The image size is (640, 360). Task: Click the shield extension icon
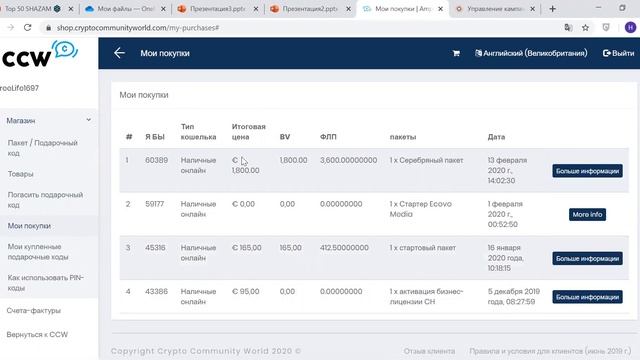point(606,27)
